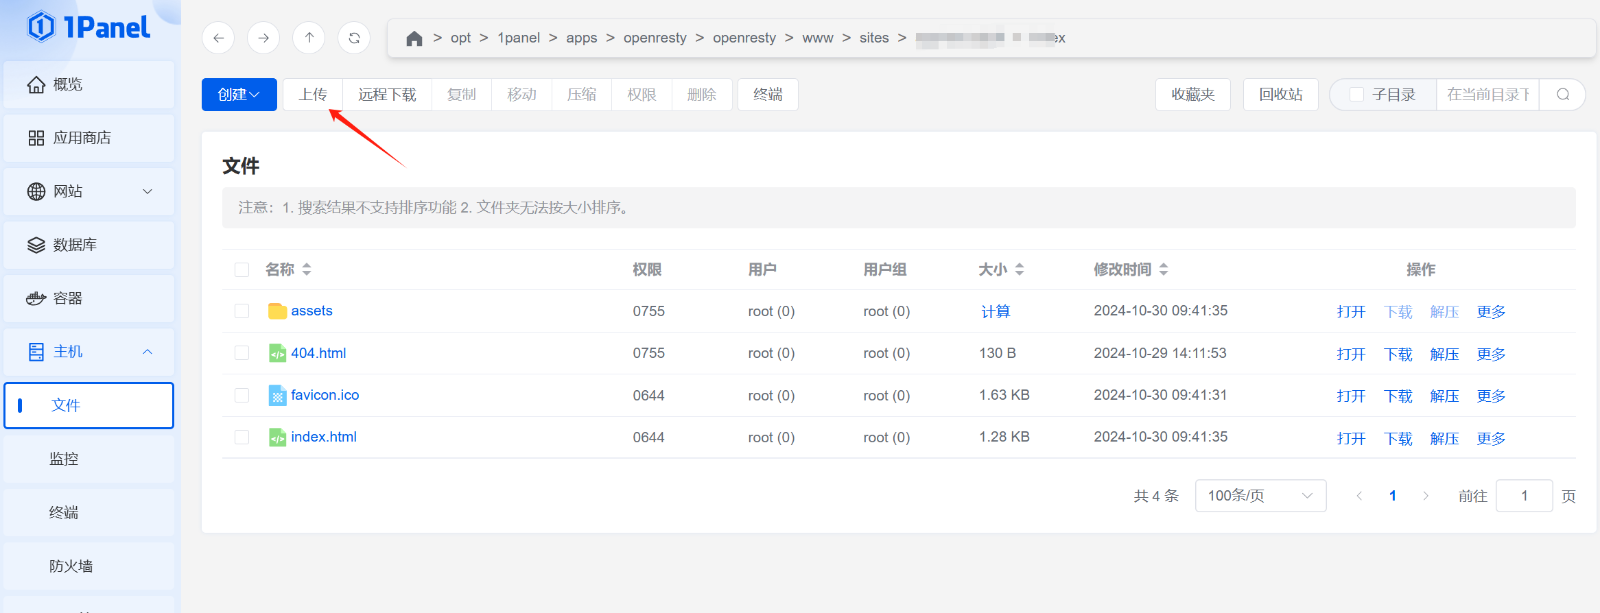The image size is (1600, 613).
Task: Open the 创建 create dropdown
Action: (x=239, y=95)
